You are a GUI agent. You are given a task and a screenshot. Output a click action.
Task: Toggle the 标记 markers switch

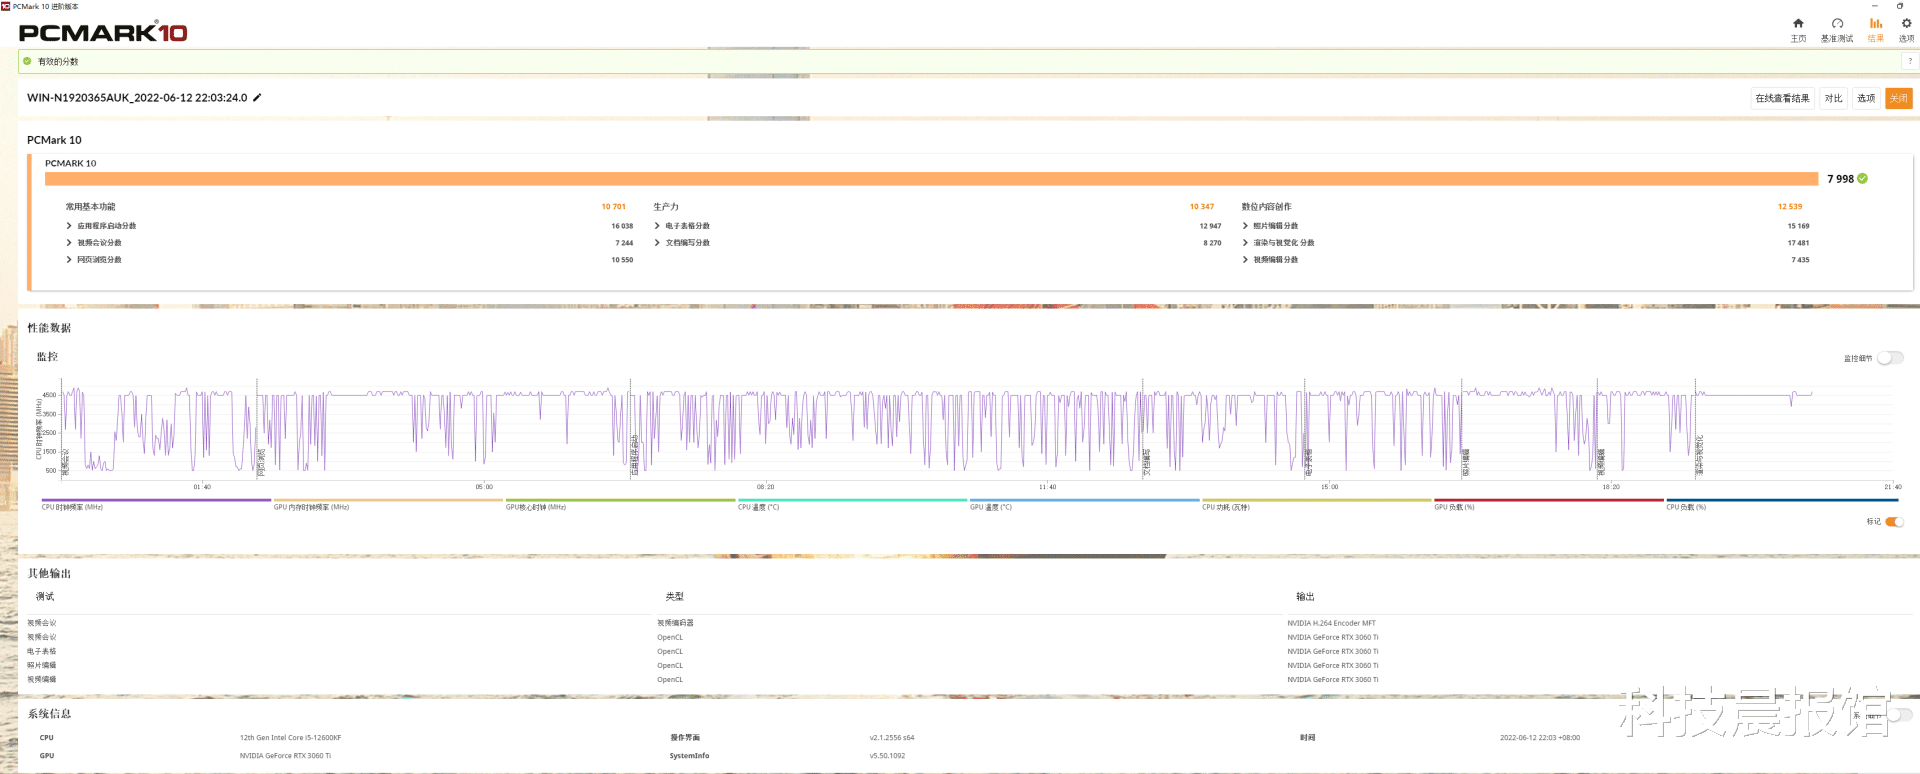point(1894,521)
